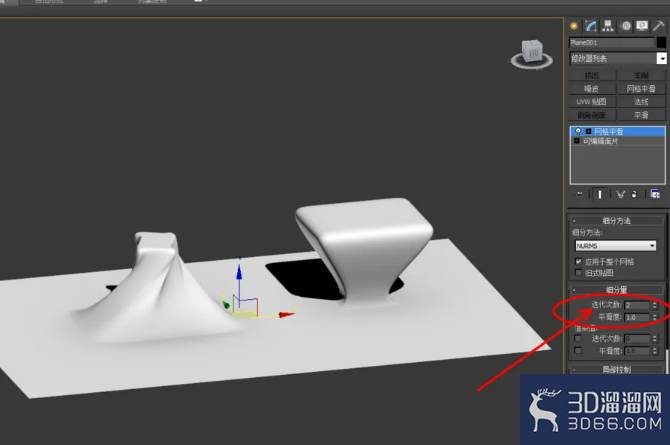Click the 平滑度 1.0 spinner arrows

[x=654, y=317]
